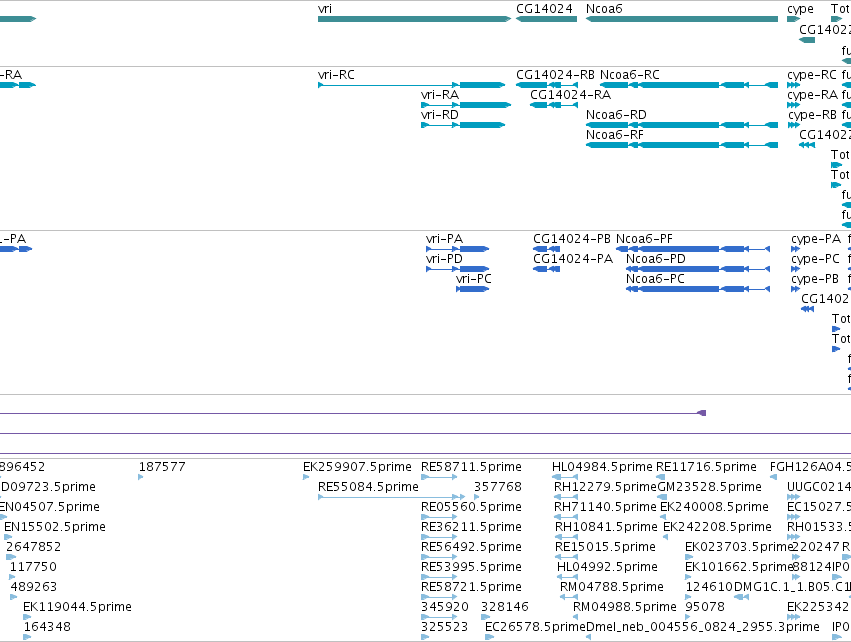Click the cype-RC transcript label
The width and height of the screenshot is (851, 642).
click(812, 75)
